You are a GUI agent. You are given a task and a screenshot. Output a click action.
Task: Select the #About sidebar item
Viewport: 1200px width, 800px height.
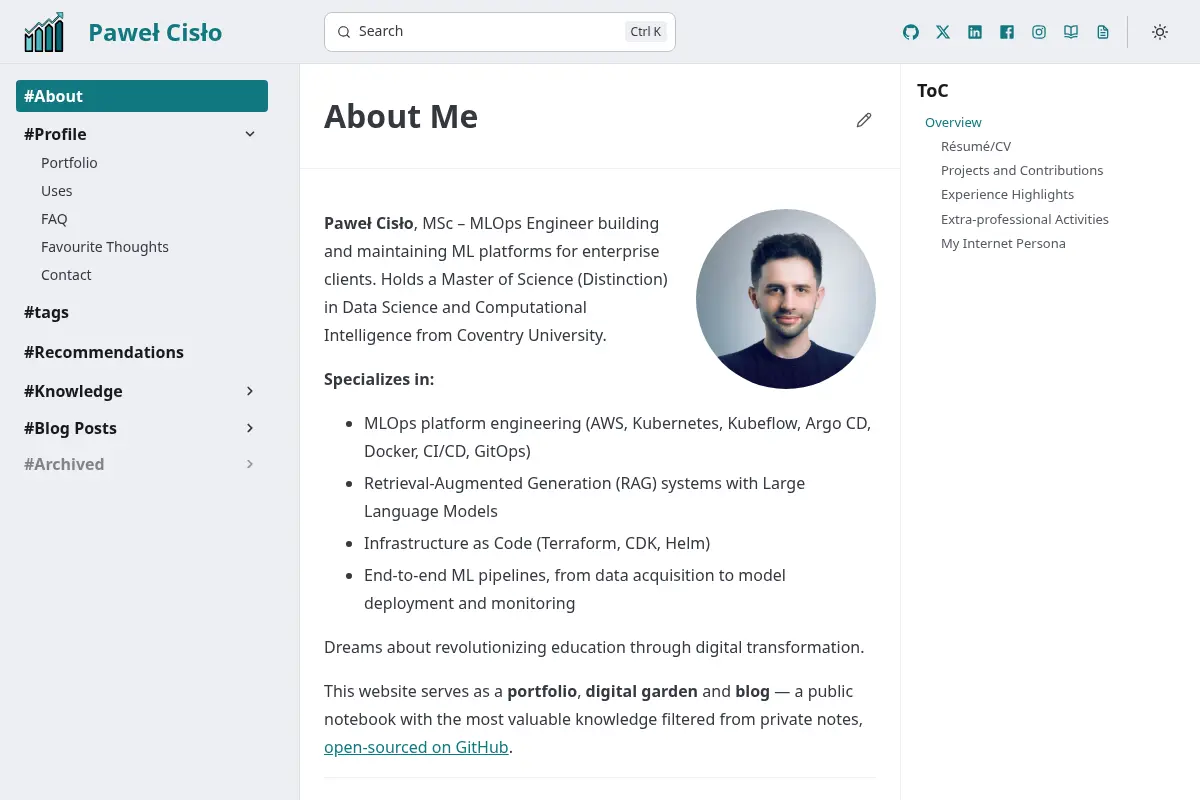142,96
